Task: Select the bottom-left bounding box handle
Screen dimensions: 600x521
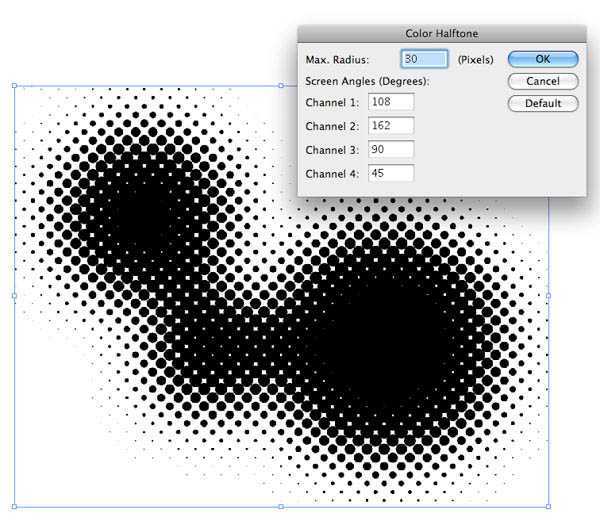Action: 15,506
